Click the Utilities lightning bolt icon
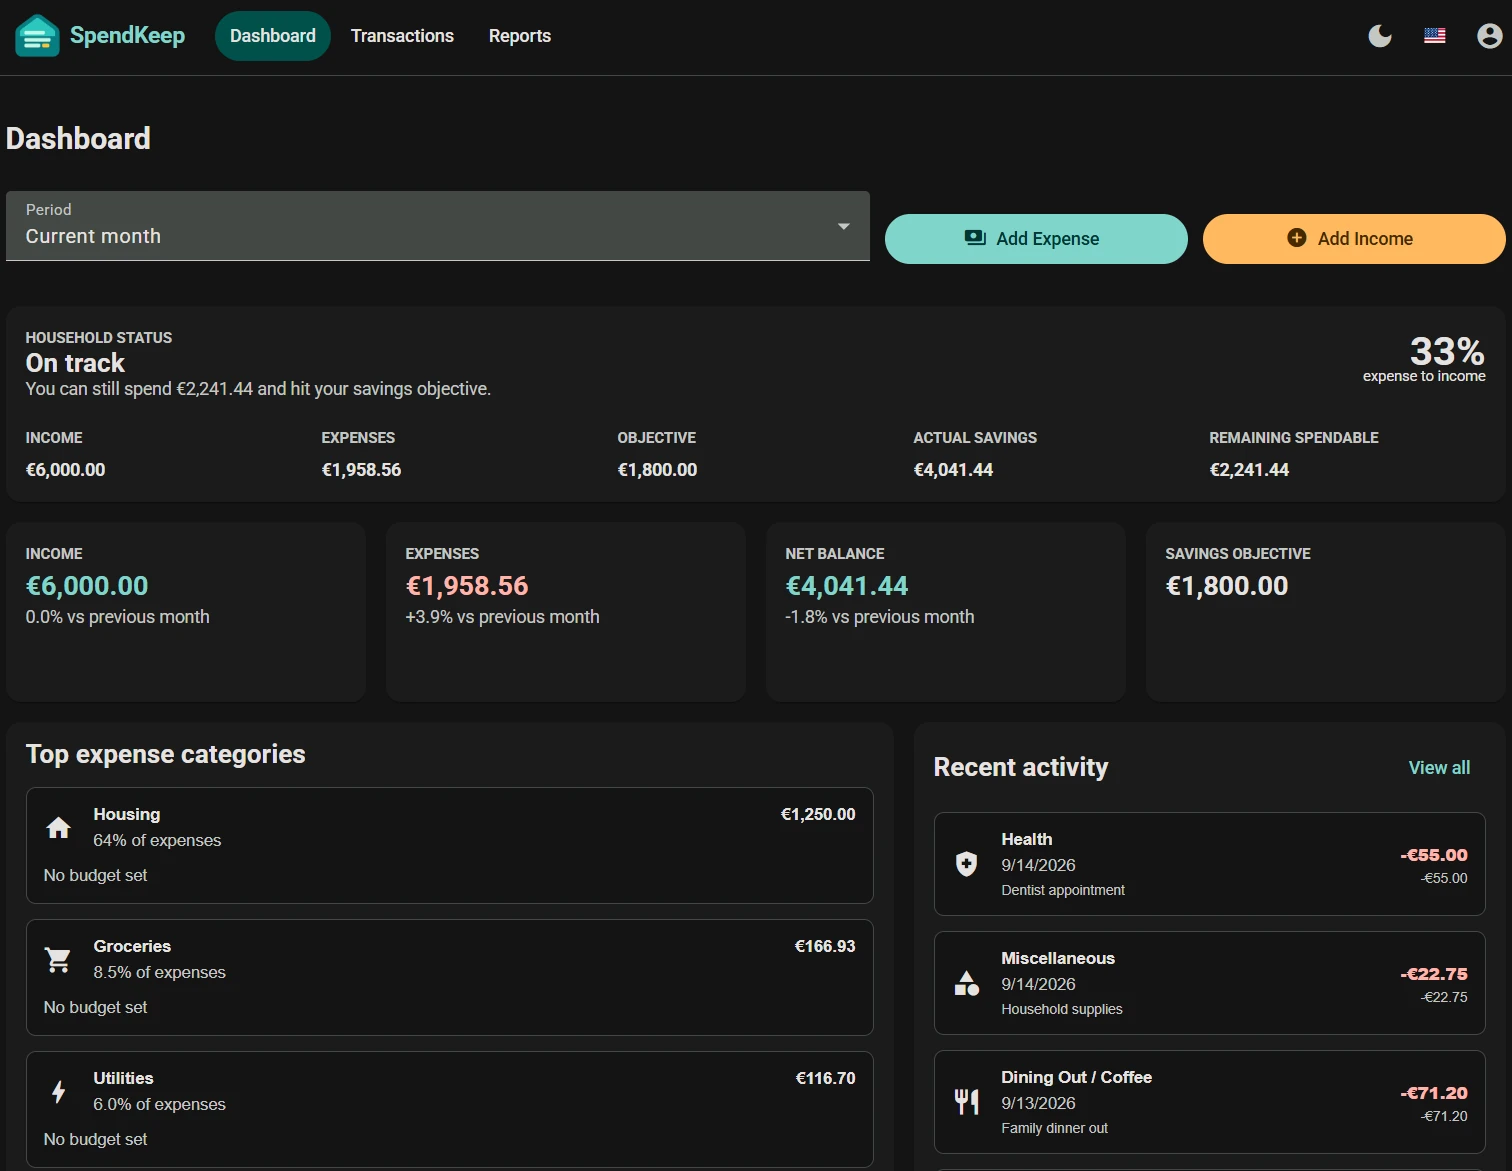1512x1171 pixels. [59, 1092]
